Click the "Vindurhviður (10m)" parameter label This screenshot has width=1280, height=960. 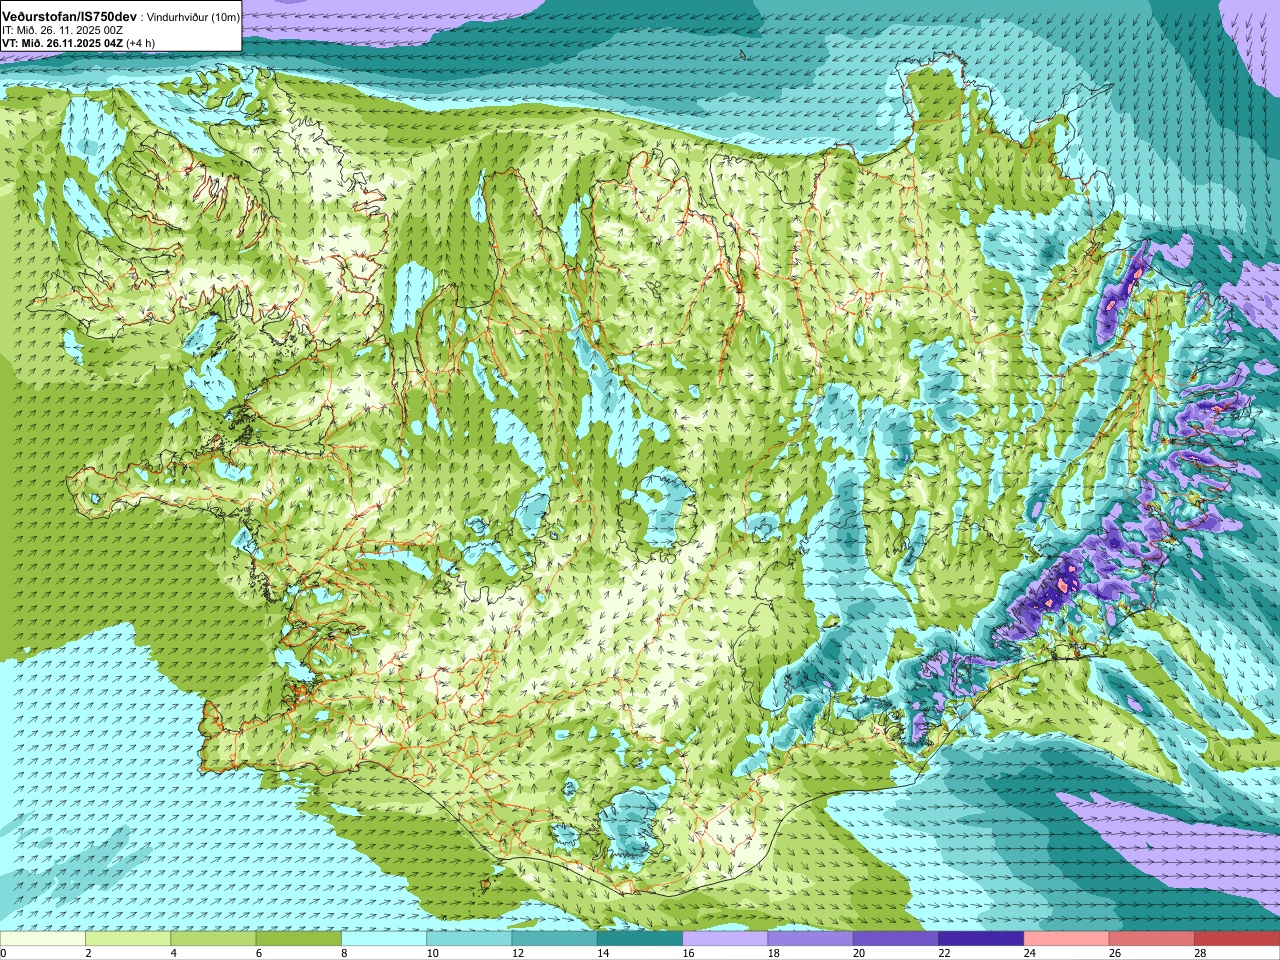[x=194, y=18]
